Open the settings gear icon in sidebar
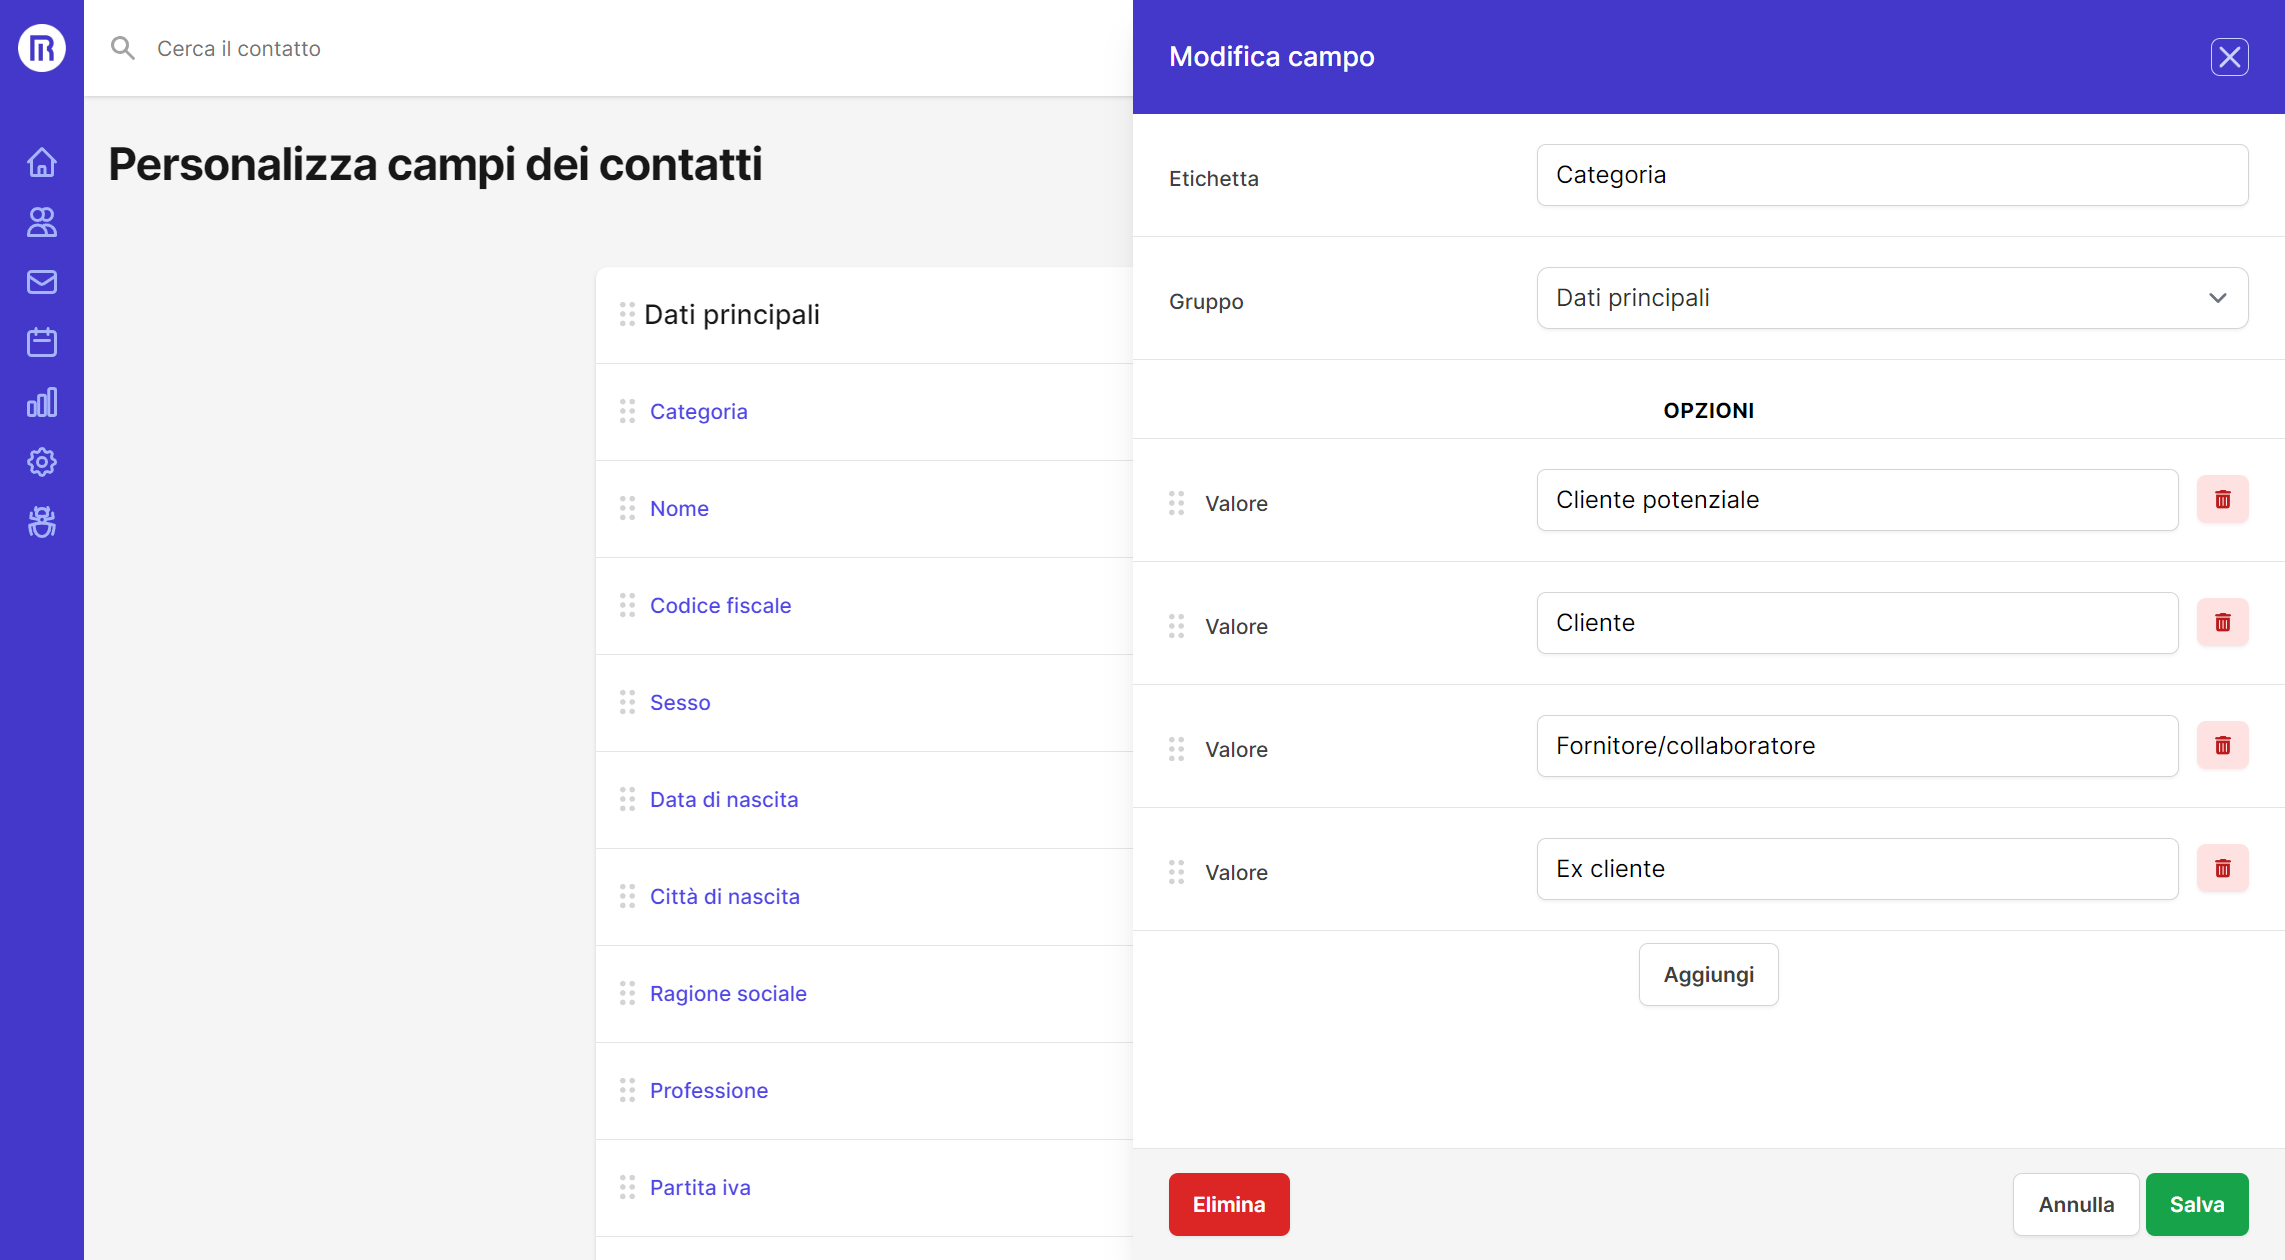The height and width of the screenshot is (1260, 2285). (x=42, y=462)
